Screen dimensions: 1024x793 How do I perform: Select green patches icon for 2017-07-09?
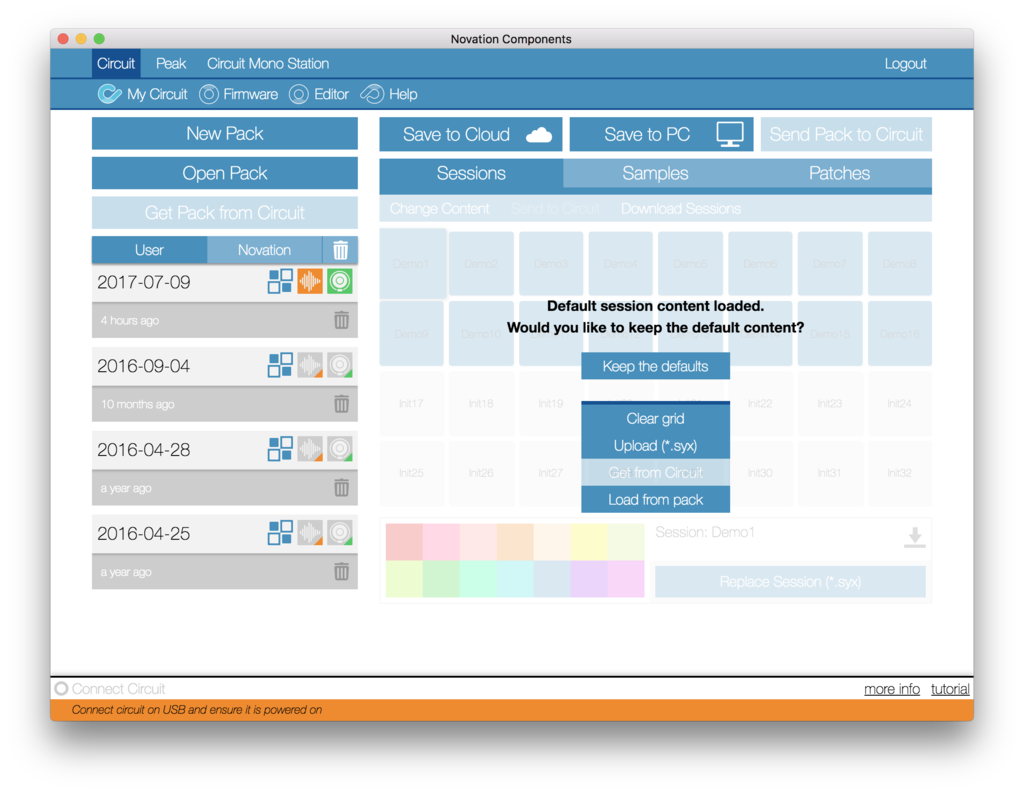click(340, 282)
